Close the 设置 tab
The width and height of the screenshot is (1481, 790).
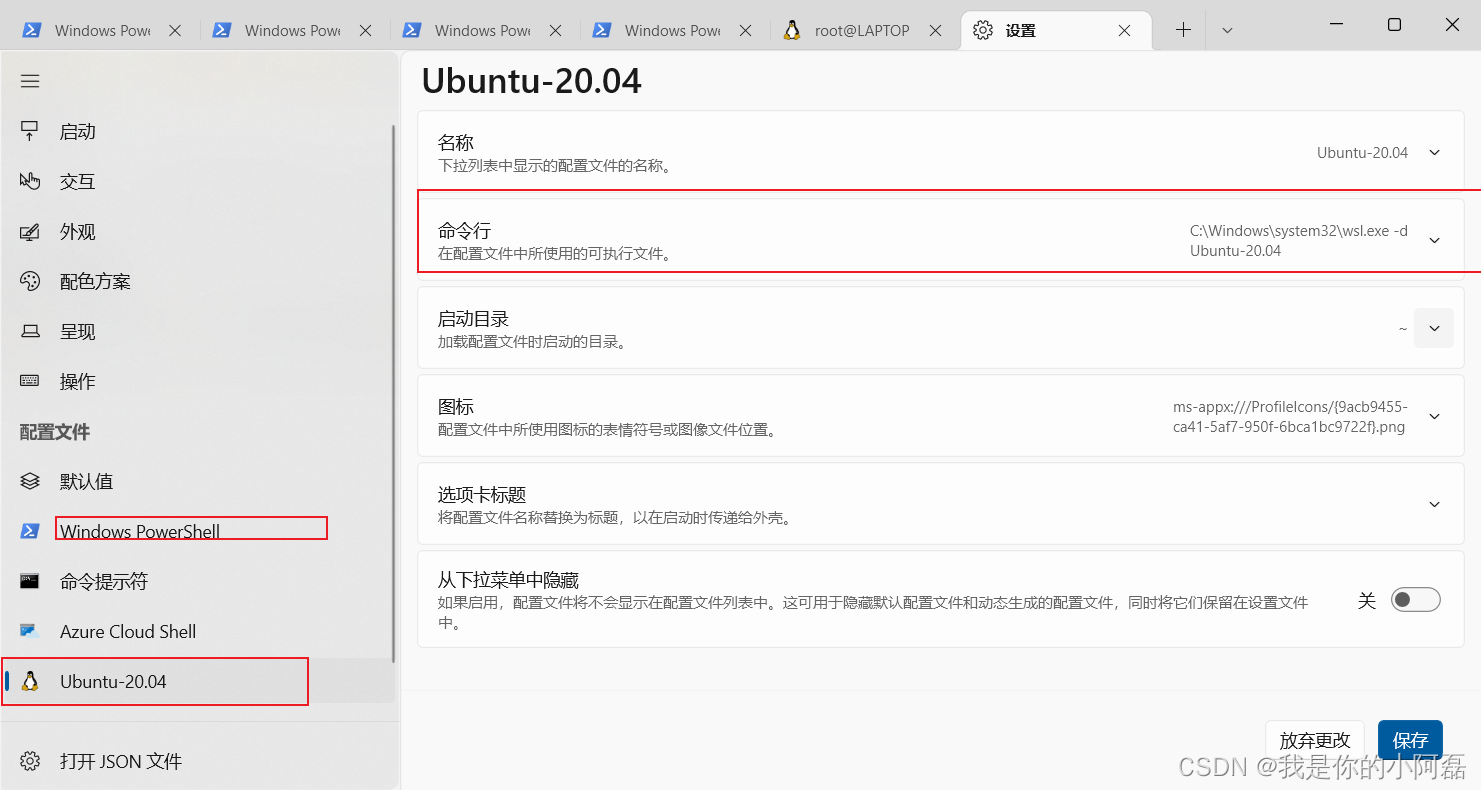(x=1124, y=31)
